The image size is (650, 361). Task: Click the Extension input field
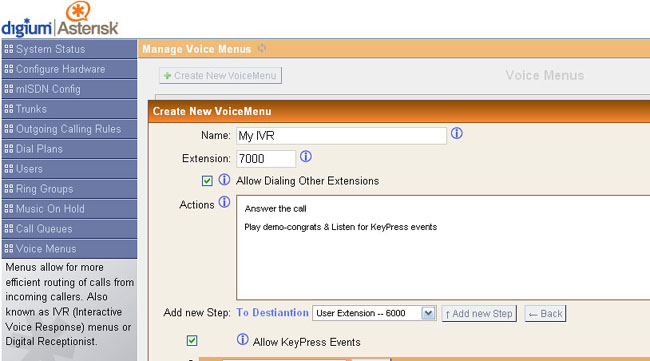tap(266, 159)
